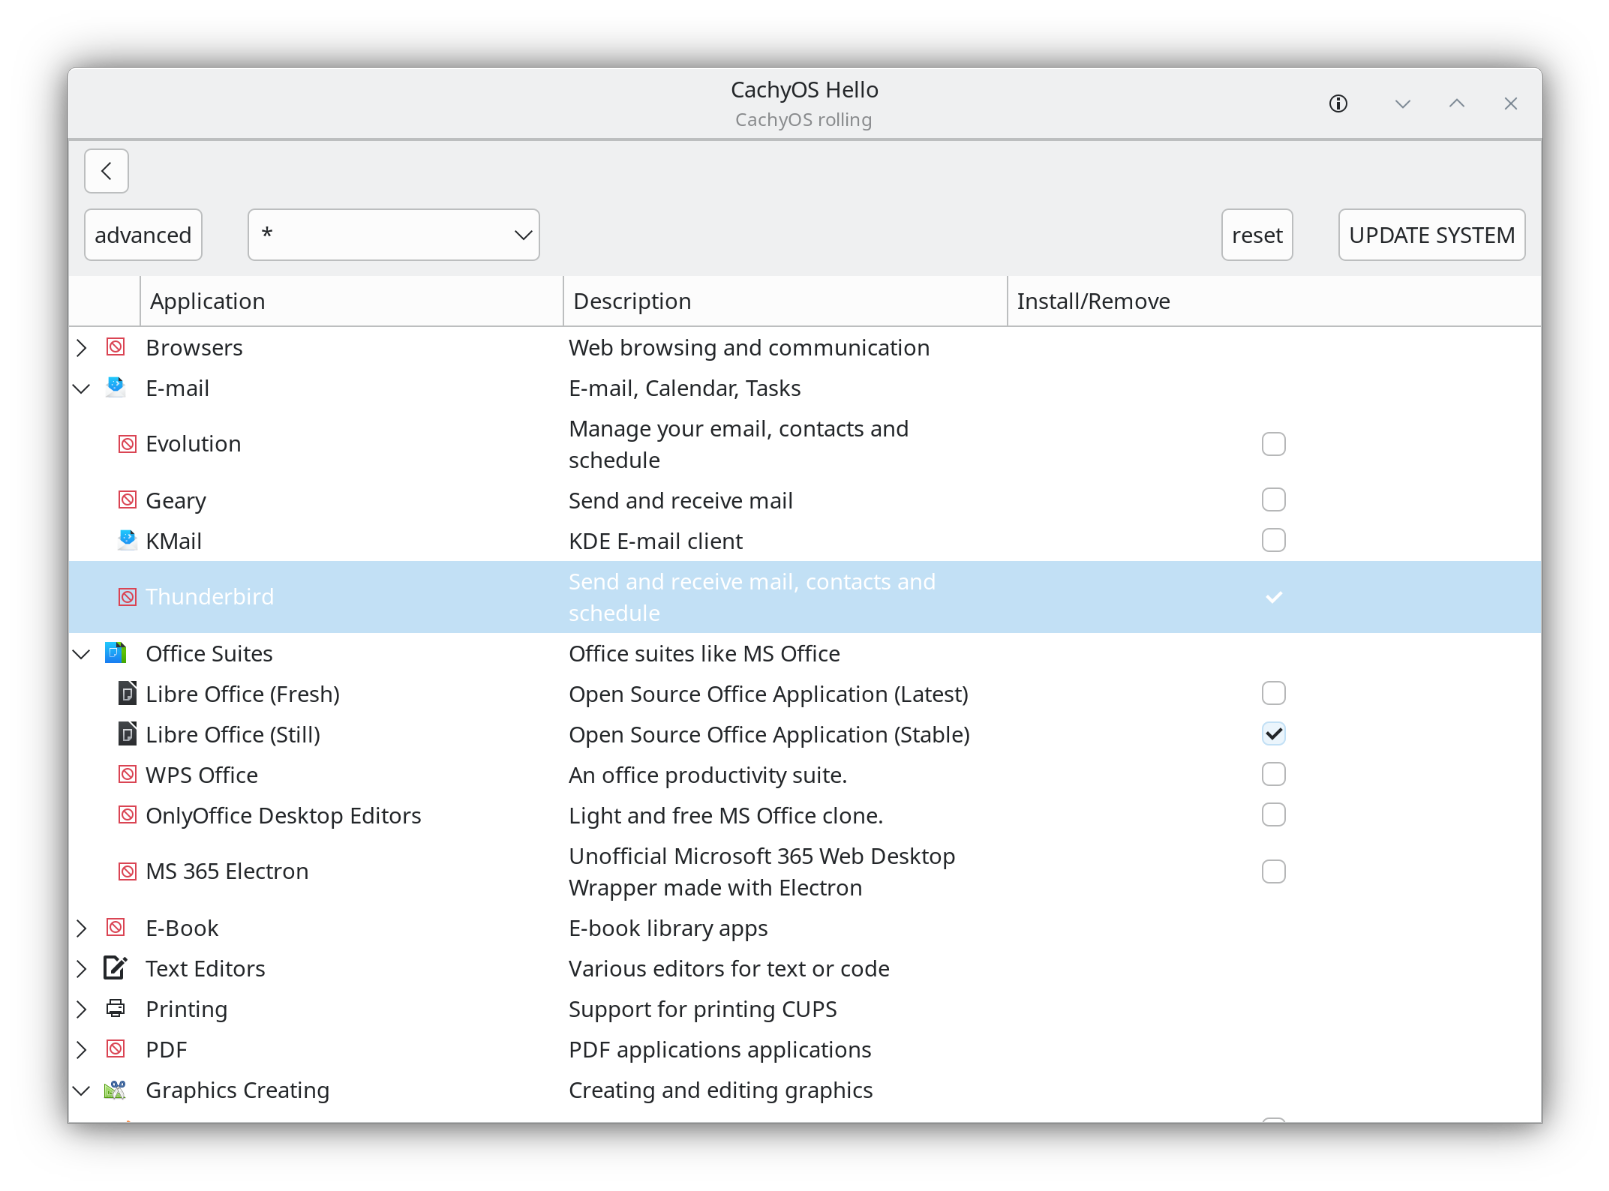
Task: Click the Libre Office (Fresh) icon
Action: (127, 693)
